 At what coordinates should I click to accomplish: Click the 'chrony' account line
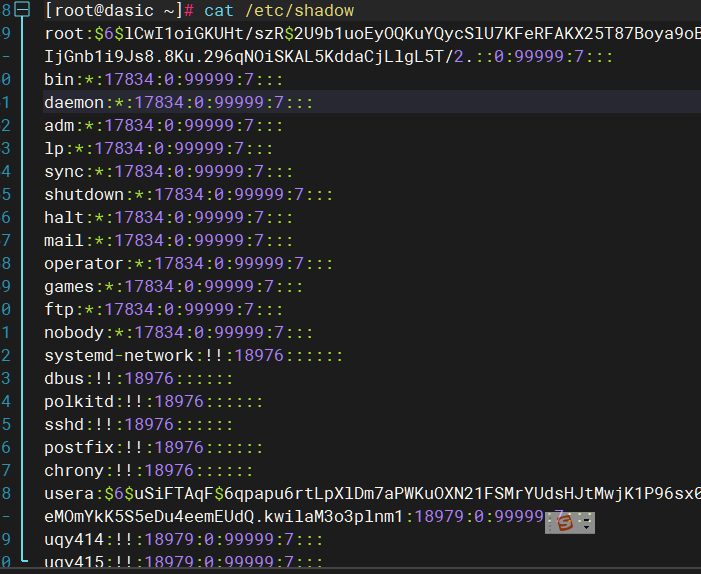click(x=149, y=471)
